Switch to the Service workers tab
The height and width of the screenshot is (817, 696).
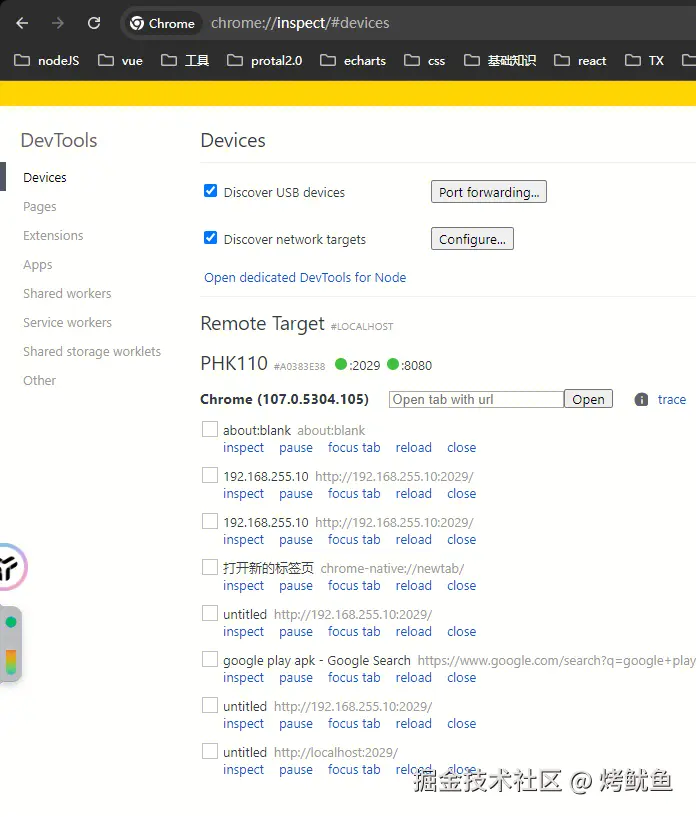pyautogui.click(x=67, y=323)
